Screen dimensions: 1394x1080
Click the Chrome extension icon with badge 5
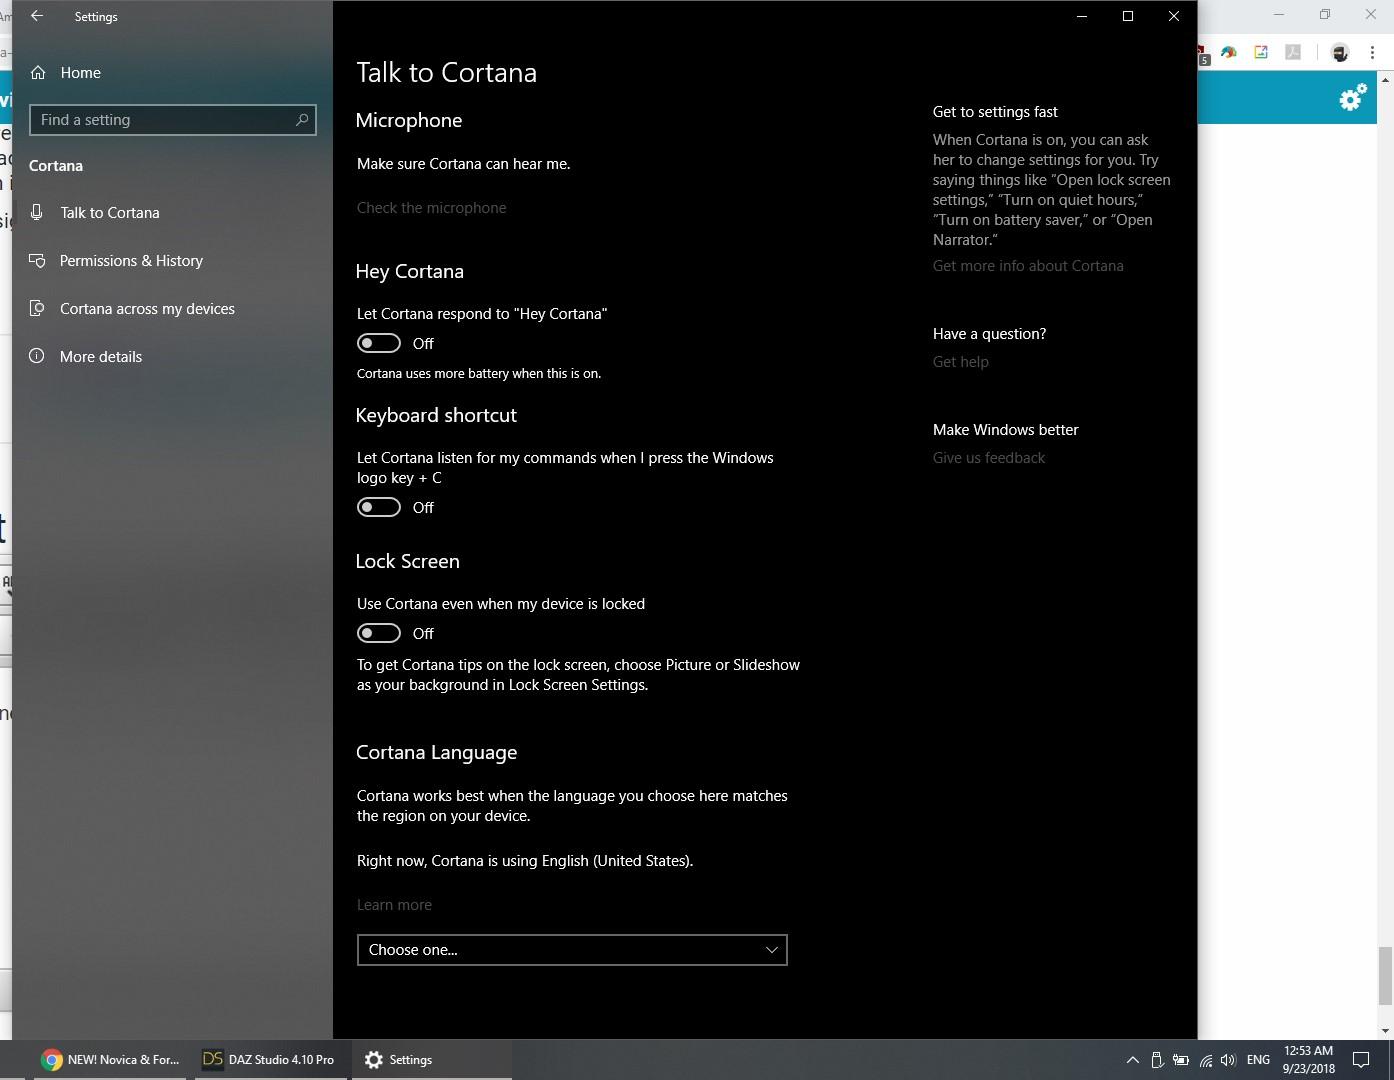[x=1202, y=54]
